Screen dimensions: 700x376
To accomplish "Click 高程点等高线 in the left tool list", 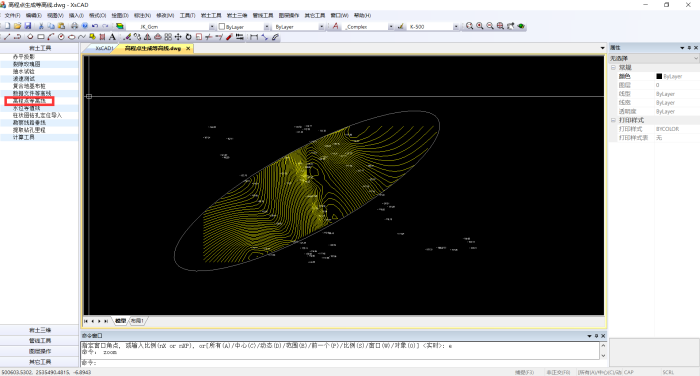I will click(29, 101).
